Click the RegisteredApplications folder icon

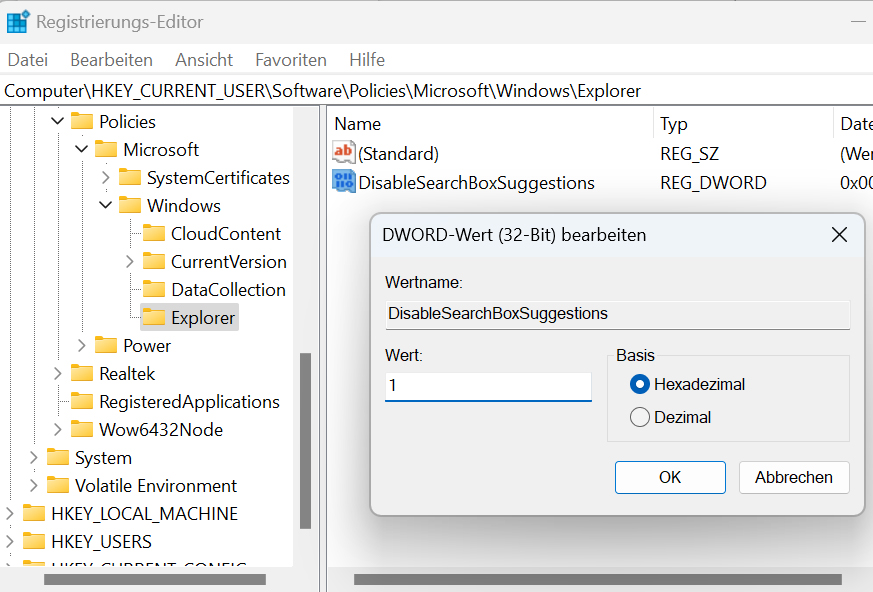[82, 402]
